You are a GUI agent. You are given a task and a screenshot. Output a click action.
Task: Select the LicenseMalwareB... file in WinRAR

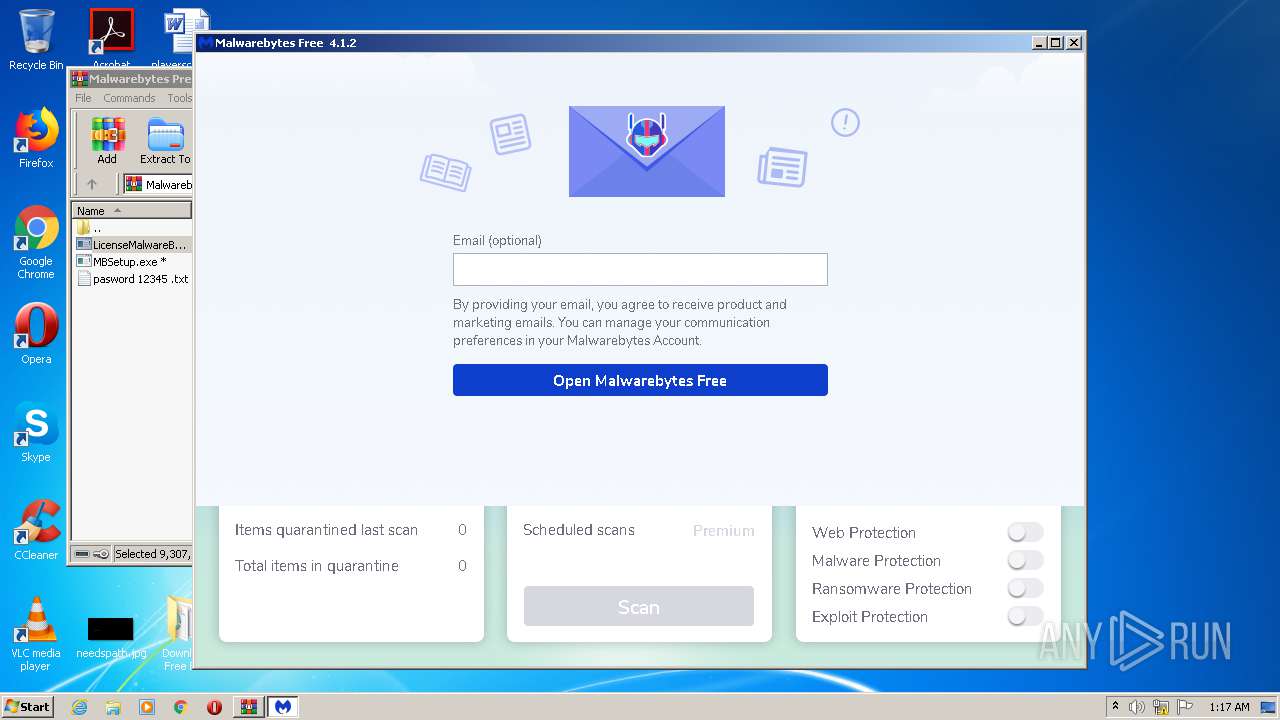tap(132, 245)
